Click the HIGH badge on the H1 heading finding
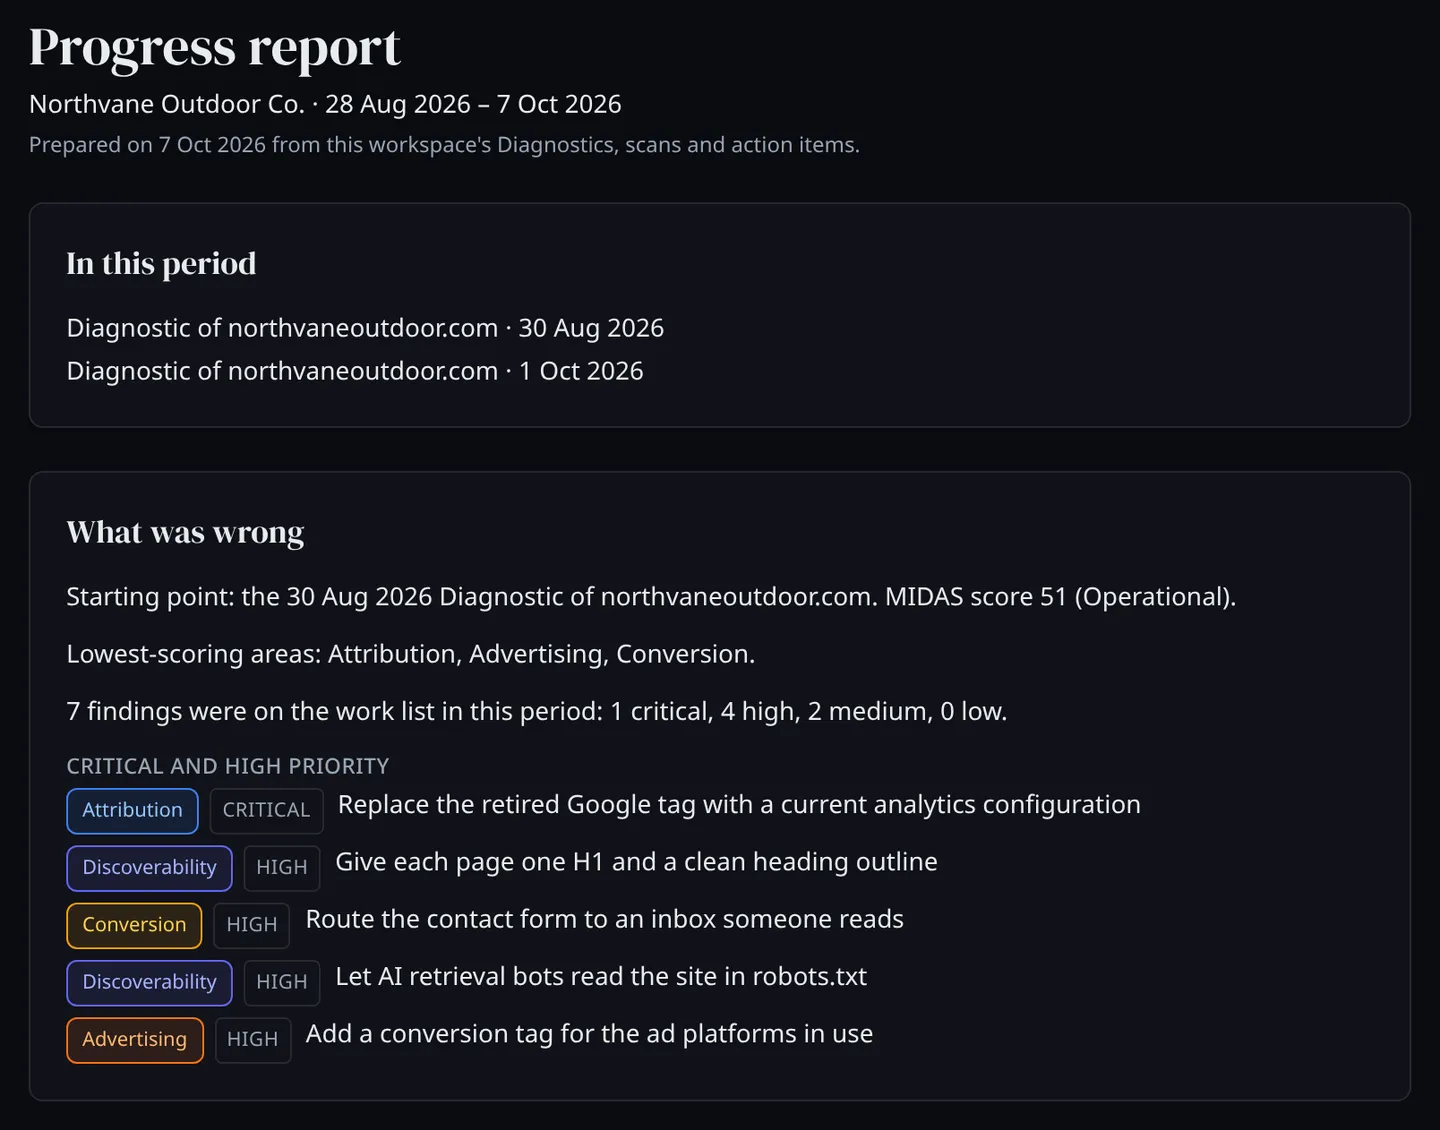 coord(282,868)
